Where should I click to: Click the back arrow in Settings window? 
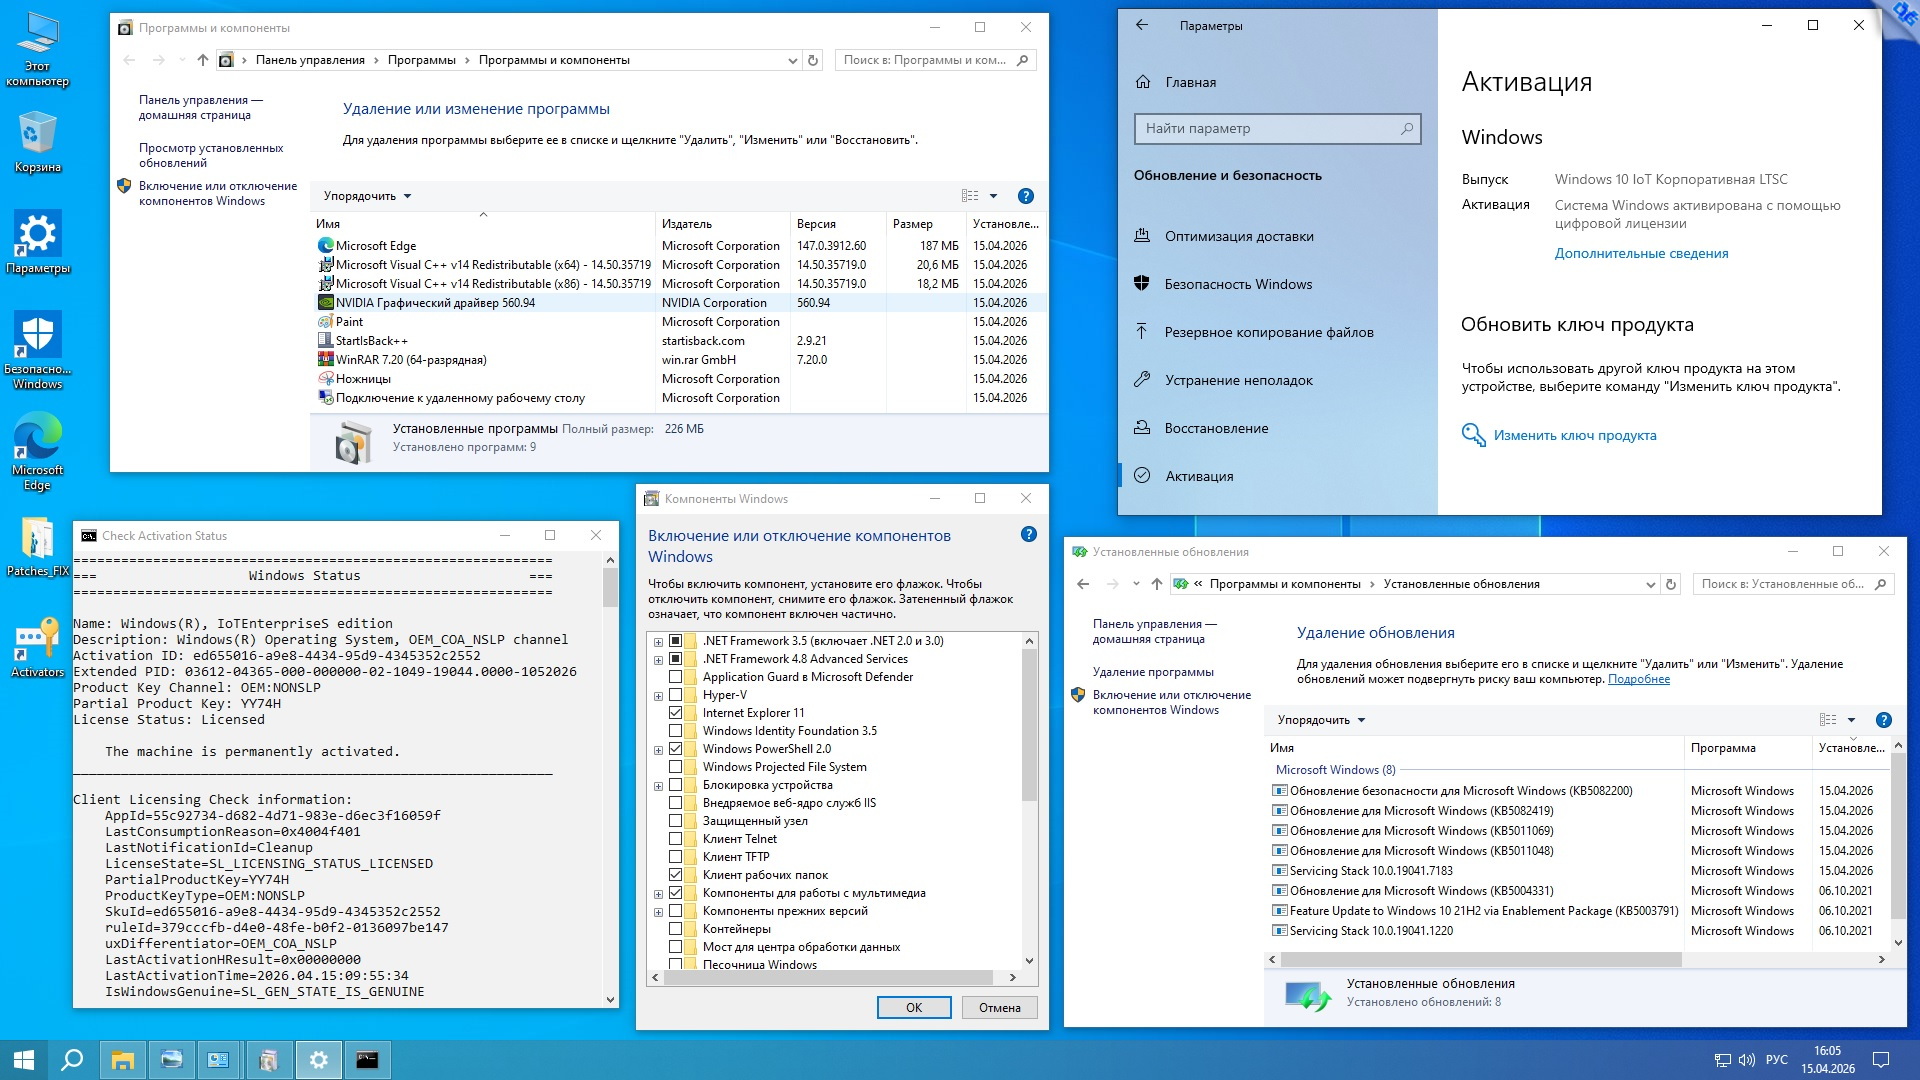1142,25
